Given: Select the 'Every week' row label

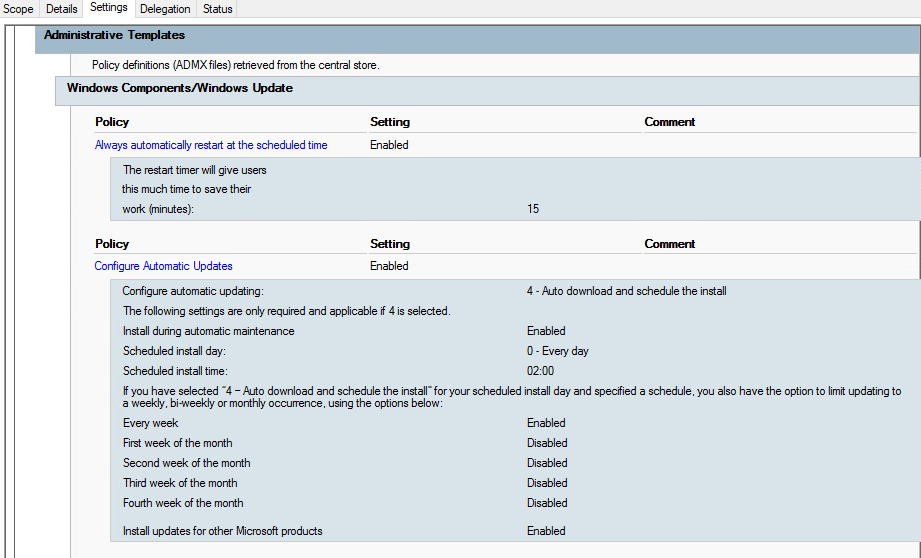Looking at the screenshot, I should pos(150,423).
